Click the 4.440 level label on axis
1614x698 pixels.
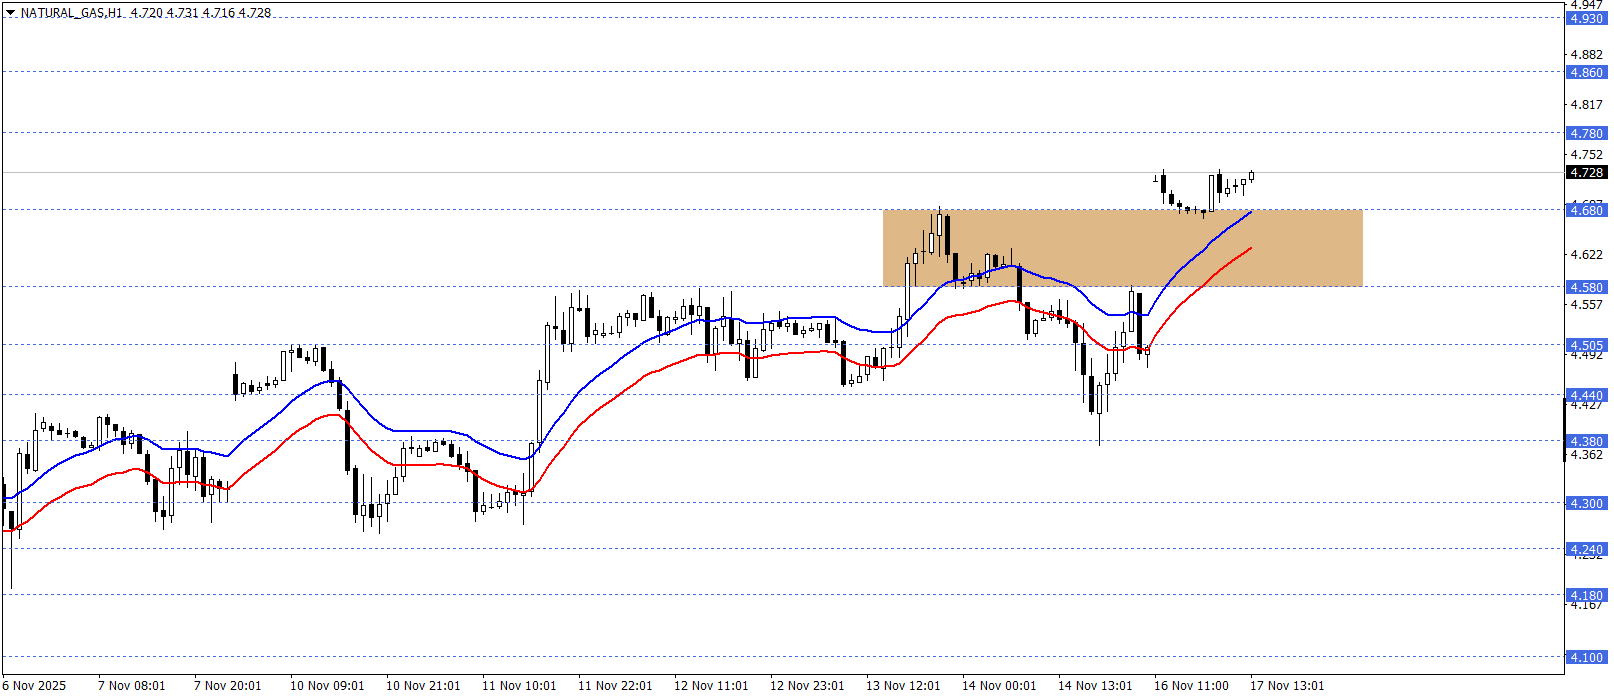click(x=1586, y=396)
